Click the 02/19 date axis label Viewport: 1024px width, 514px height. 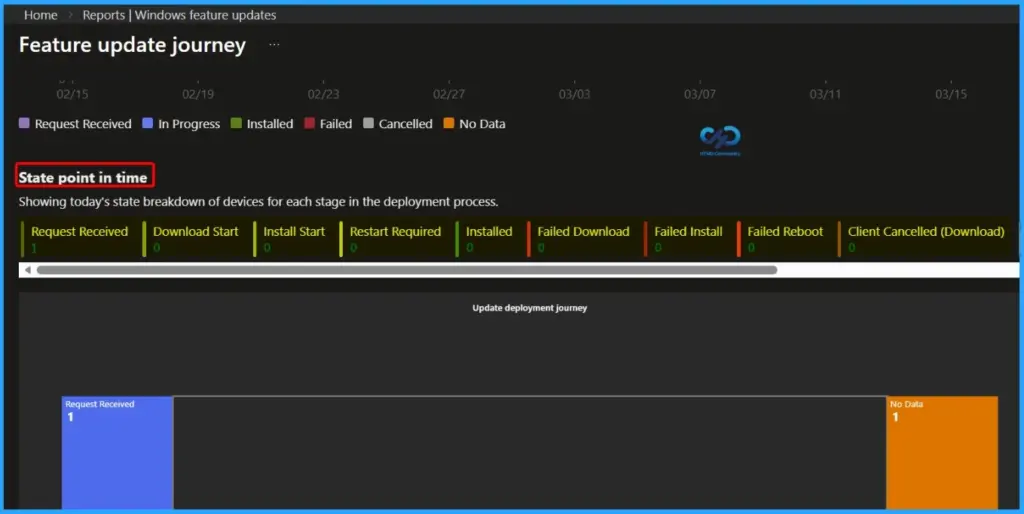[x=198, y=94]
